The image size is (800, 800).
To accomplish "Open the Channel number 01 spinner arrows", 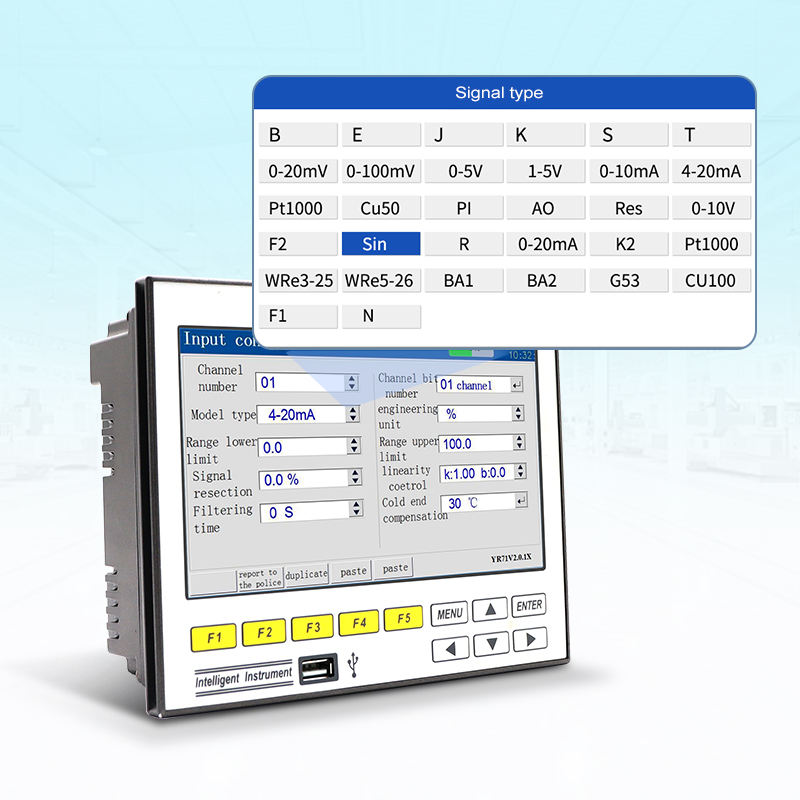I will point(352,382).
